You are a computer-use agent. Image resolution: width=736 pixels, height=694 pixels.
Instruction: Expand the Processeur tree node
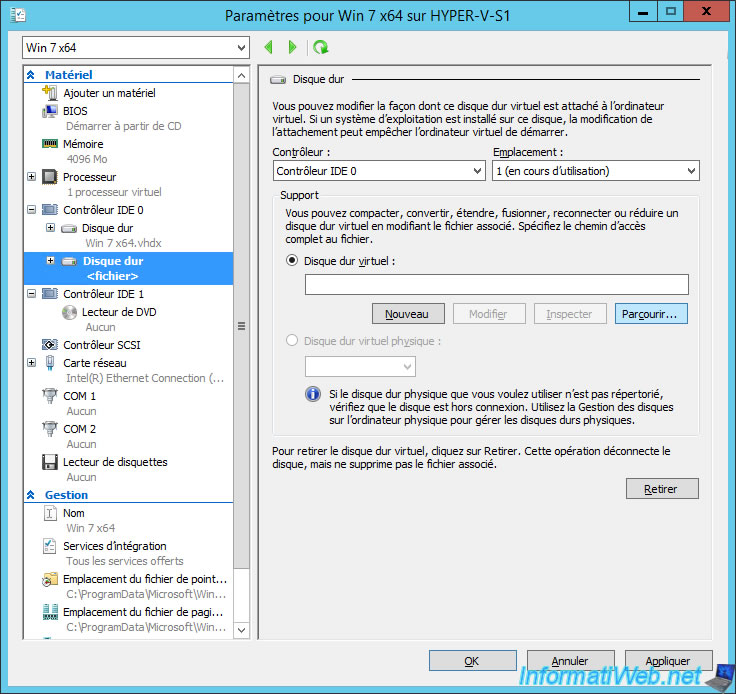[x=31, y=176]
